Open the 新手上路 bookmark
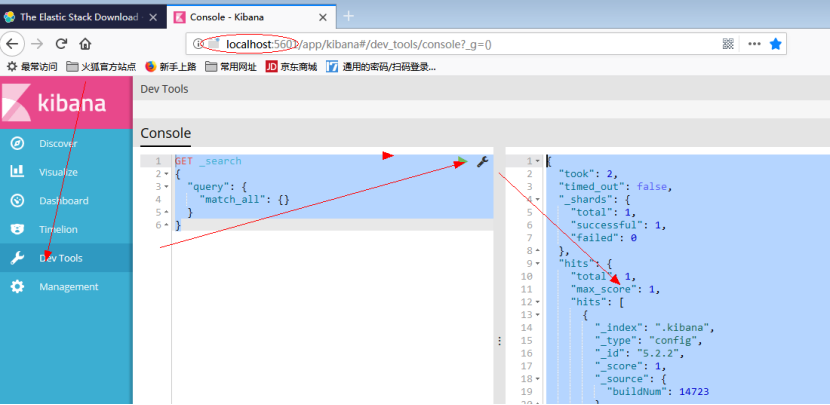The height and width of the screenshot is (405, 830). tap(170, 67)
